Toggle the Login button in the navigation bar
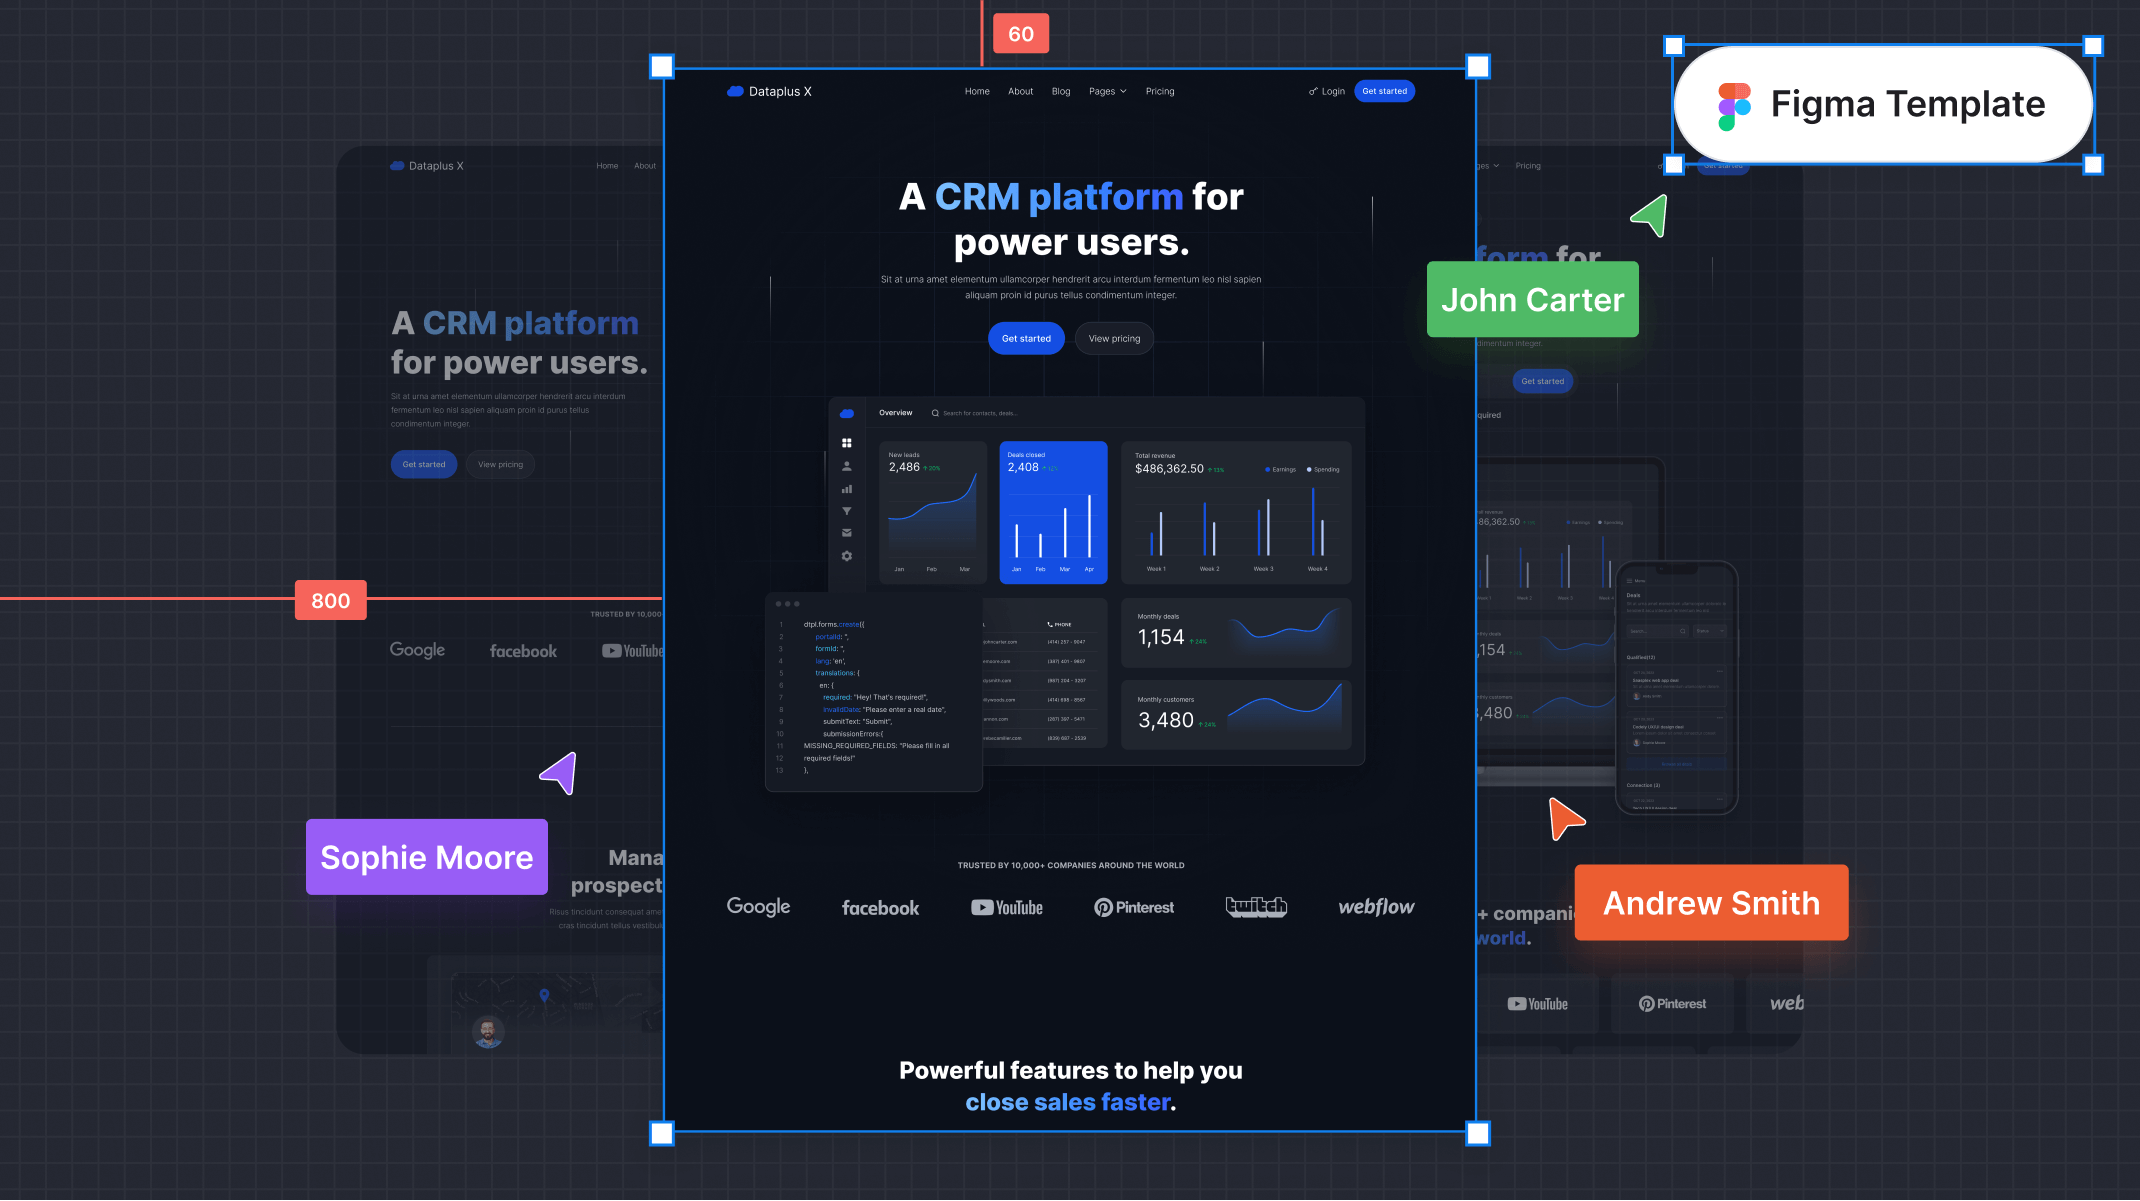The height and width of the screenshot is (1201, 2140). coord(1327,91)
